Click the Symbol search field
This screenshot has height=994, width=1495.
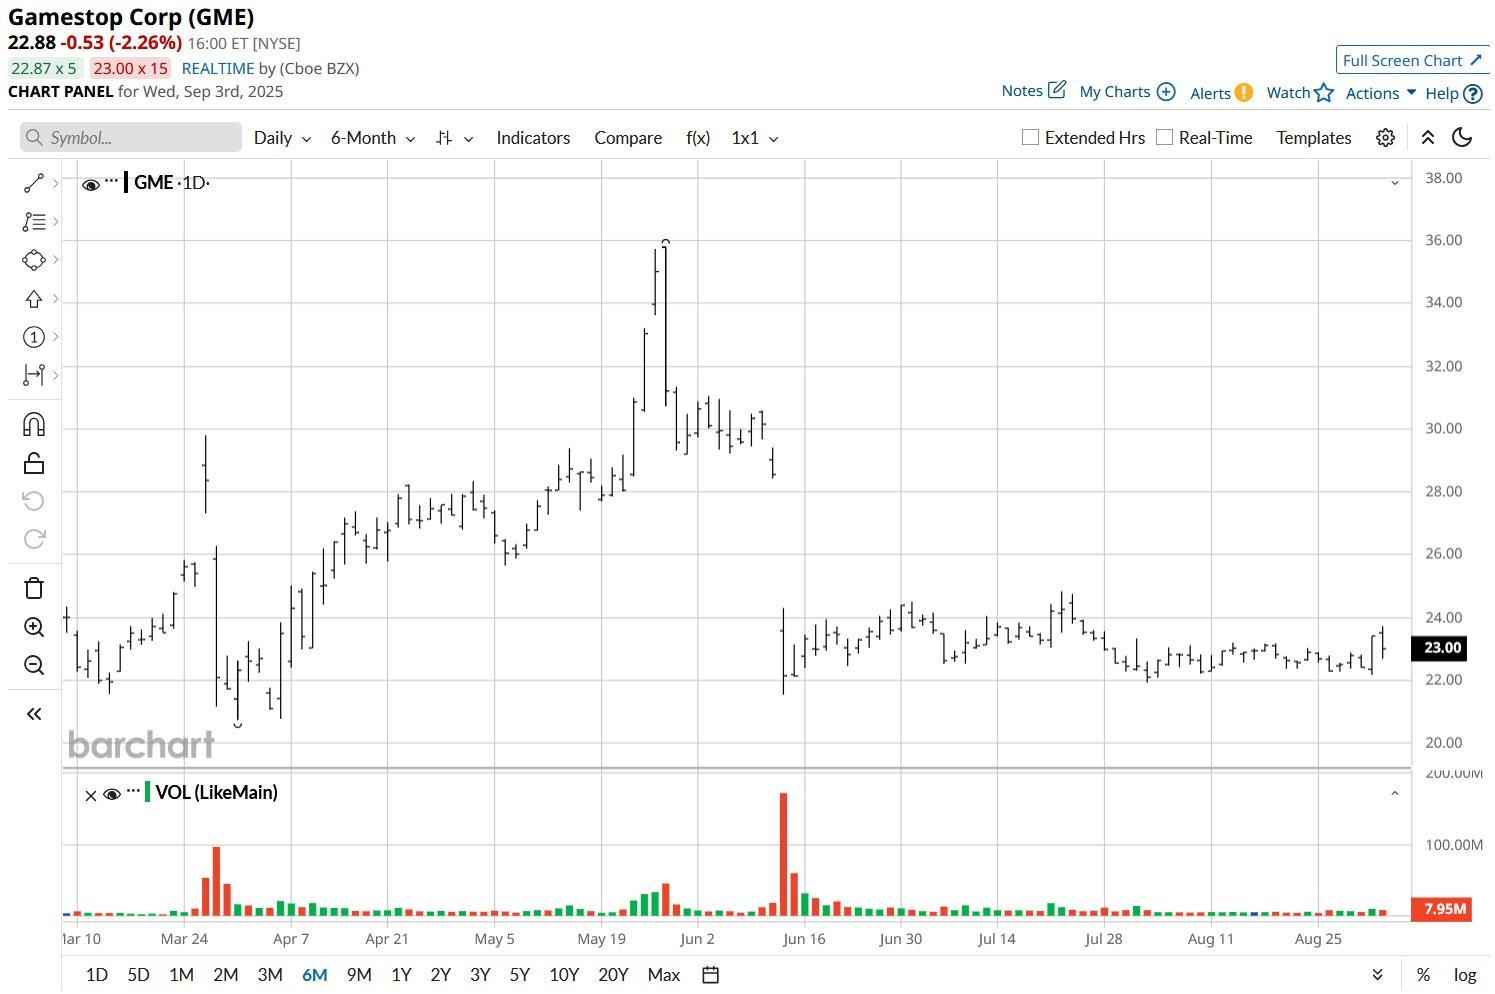(x=131, y=138)
